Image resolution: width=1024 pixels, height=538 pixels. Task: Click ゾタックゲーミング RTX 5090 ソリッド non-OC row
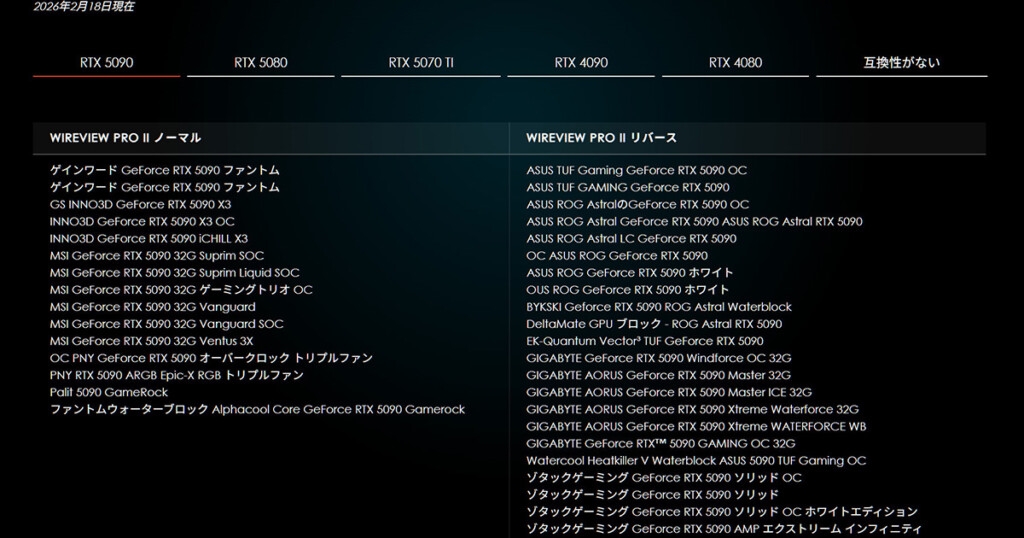click(x=652, y=494)
